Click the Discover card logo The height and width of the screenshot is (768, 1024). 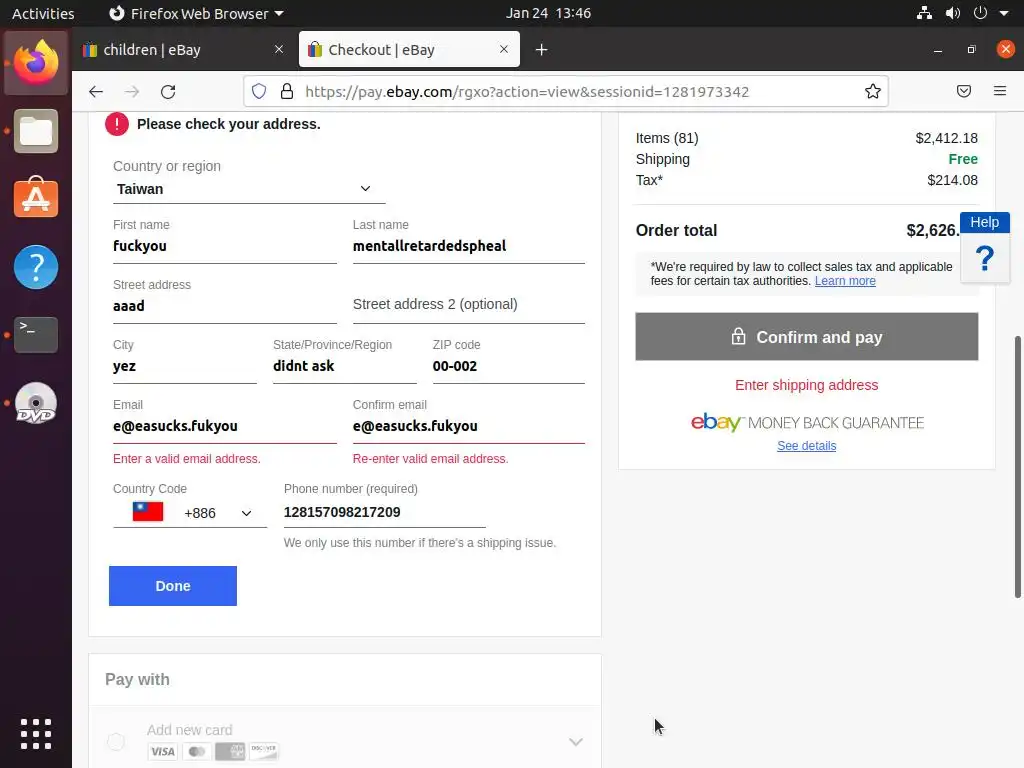[x=264, y=752]
